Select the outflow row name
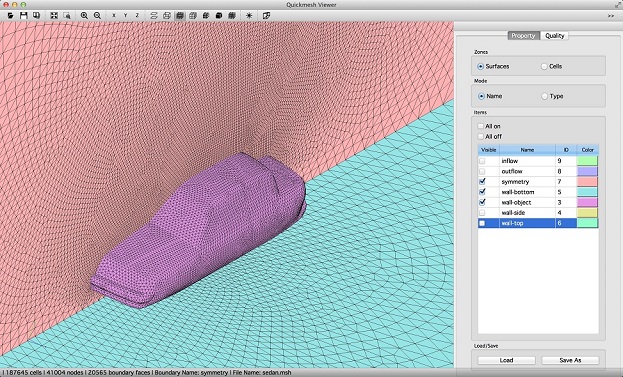 point(512,171)
